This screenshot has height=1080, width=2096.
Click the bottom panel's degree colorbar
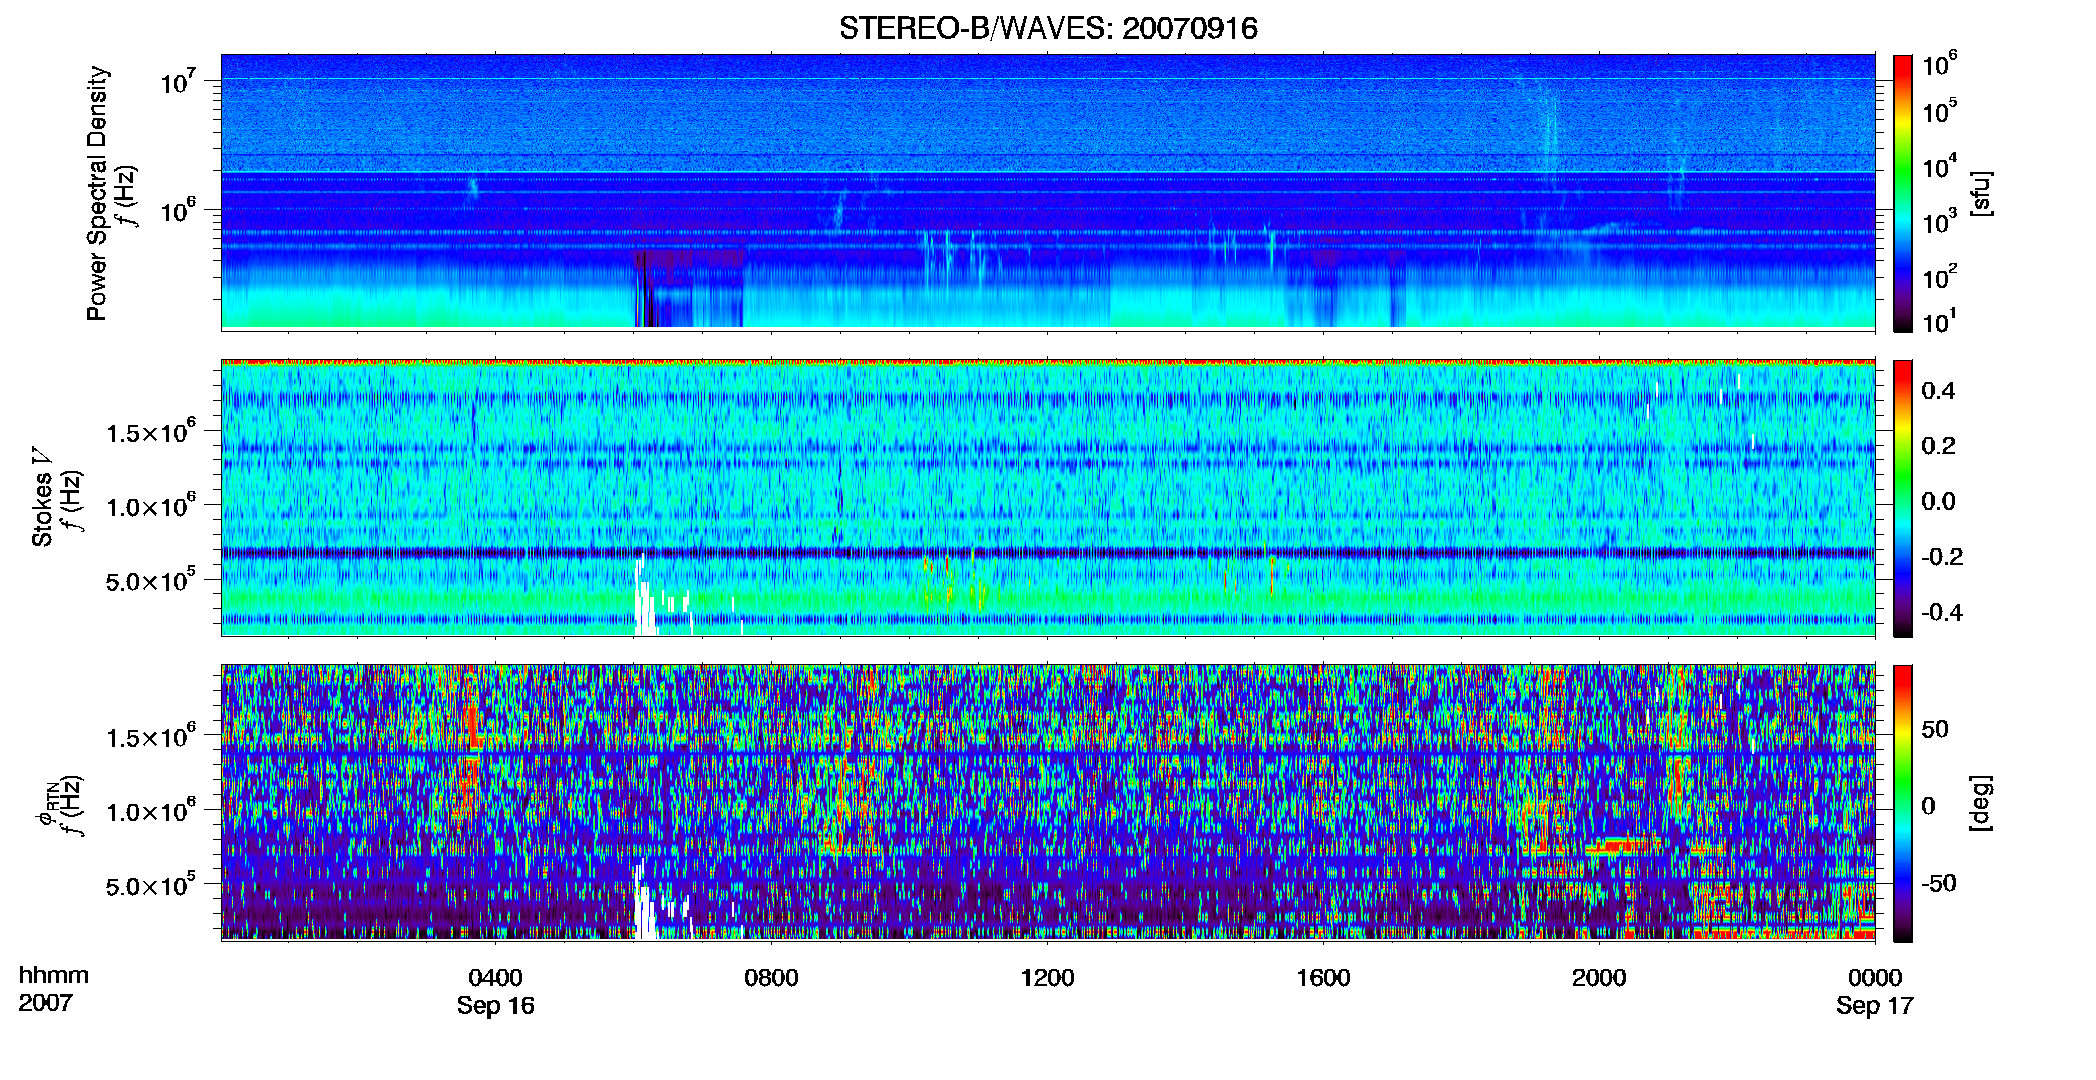1903,804
